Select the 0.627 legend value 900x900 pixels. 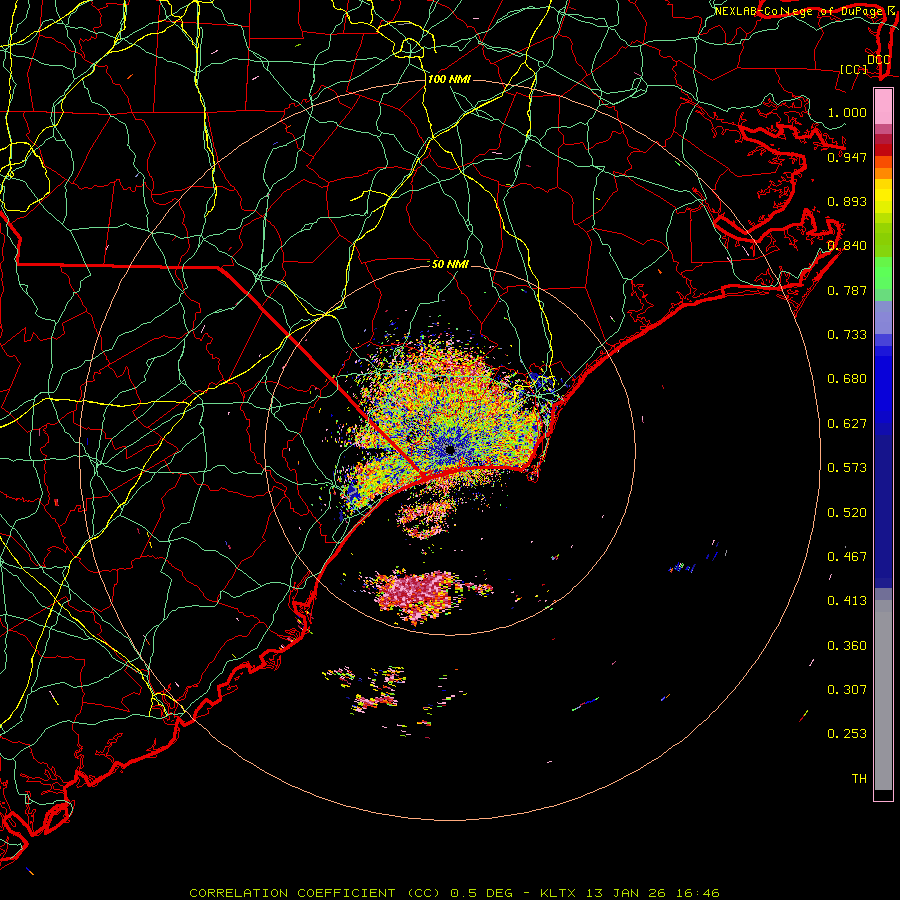847,424
